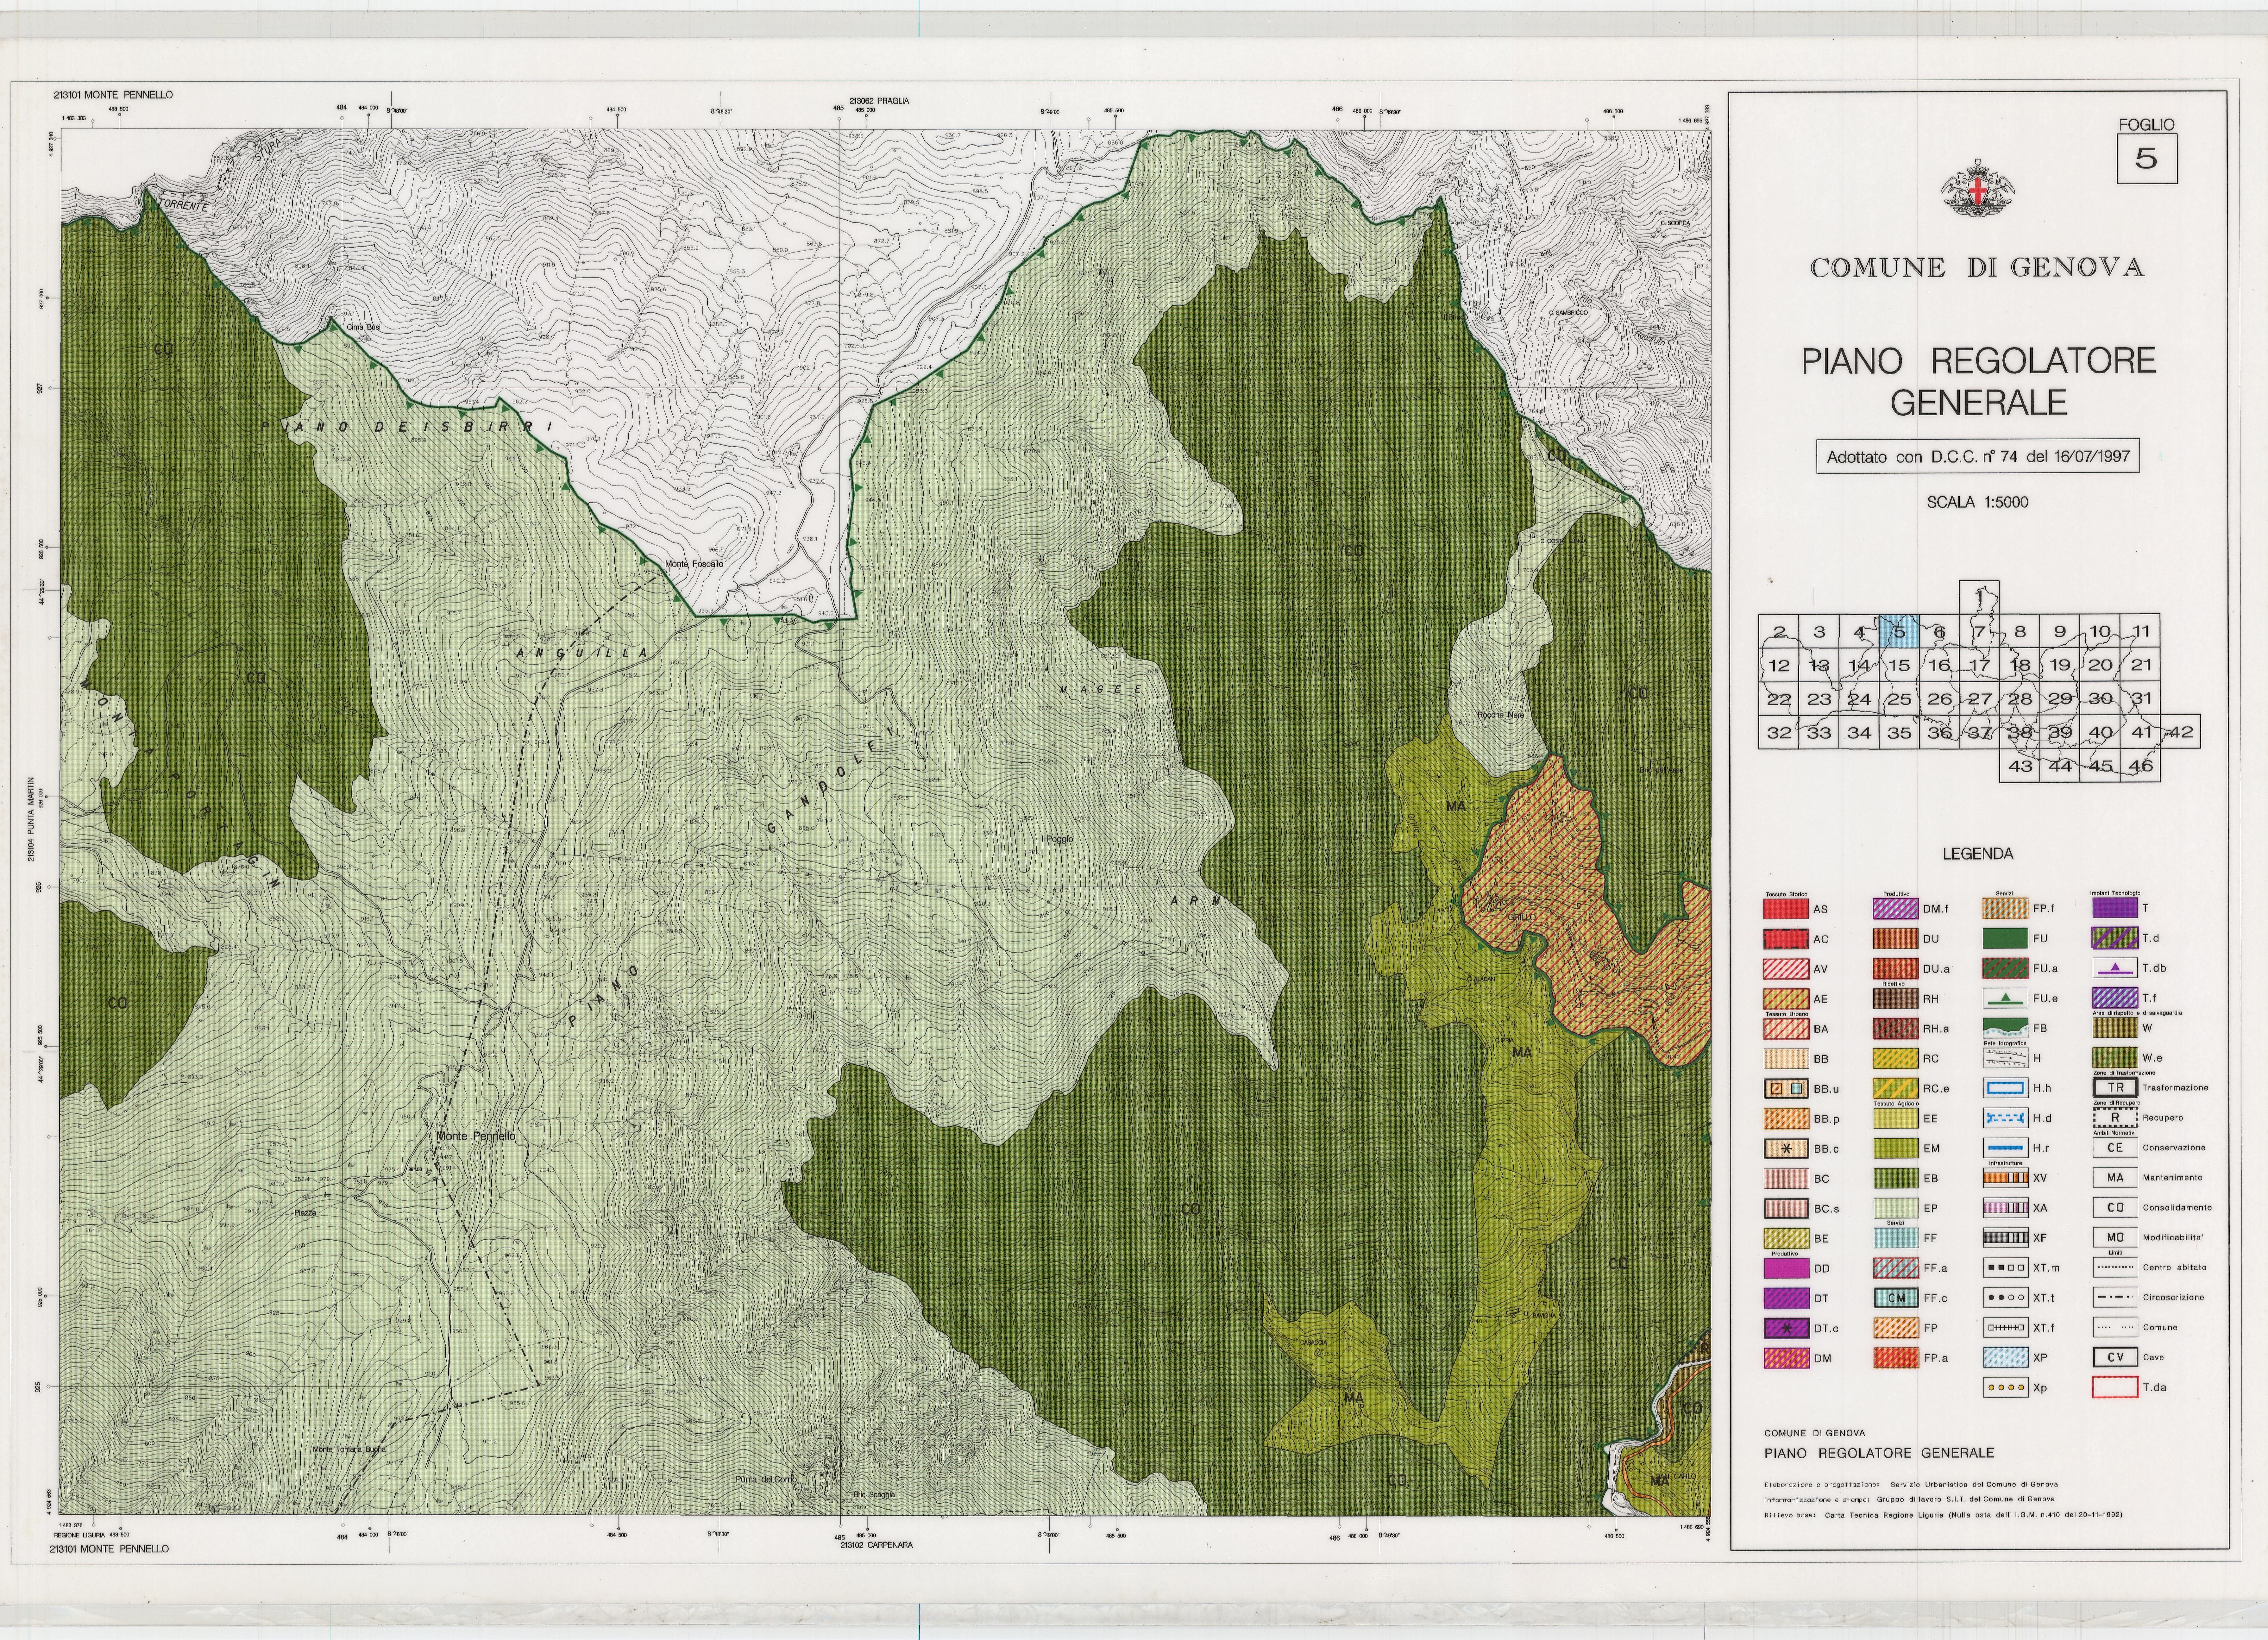Viewport: 2268px width, 1640px height.
Task: Click the XA pink road legend symbol
Action: [2006, 1208]
